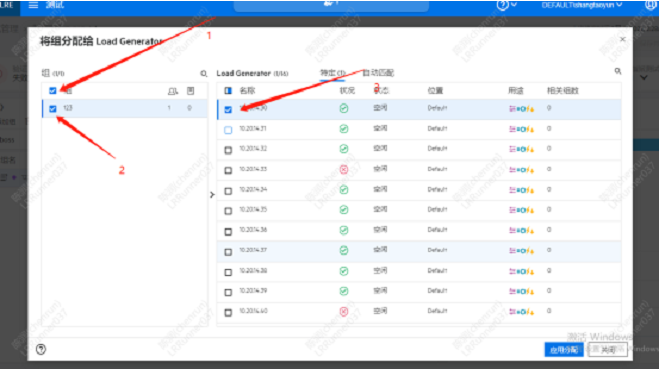660x370 pixels.
Task: Click the purpose icons in the 10.20.14.37 row
Action: (522, 251)
